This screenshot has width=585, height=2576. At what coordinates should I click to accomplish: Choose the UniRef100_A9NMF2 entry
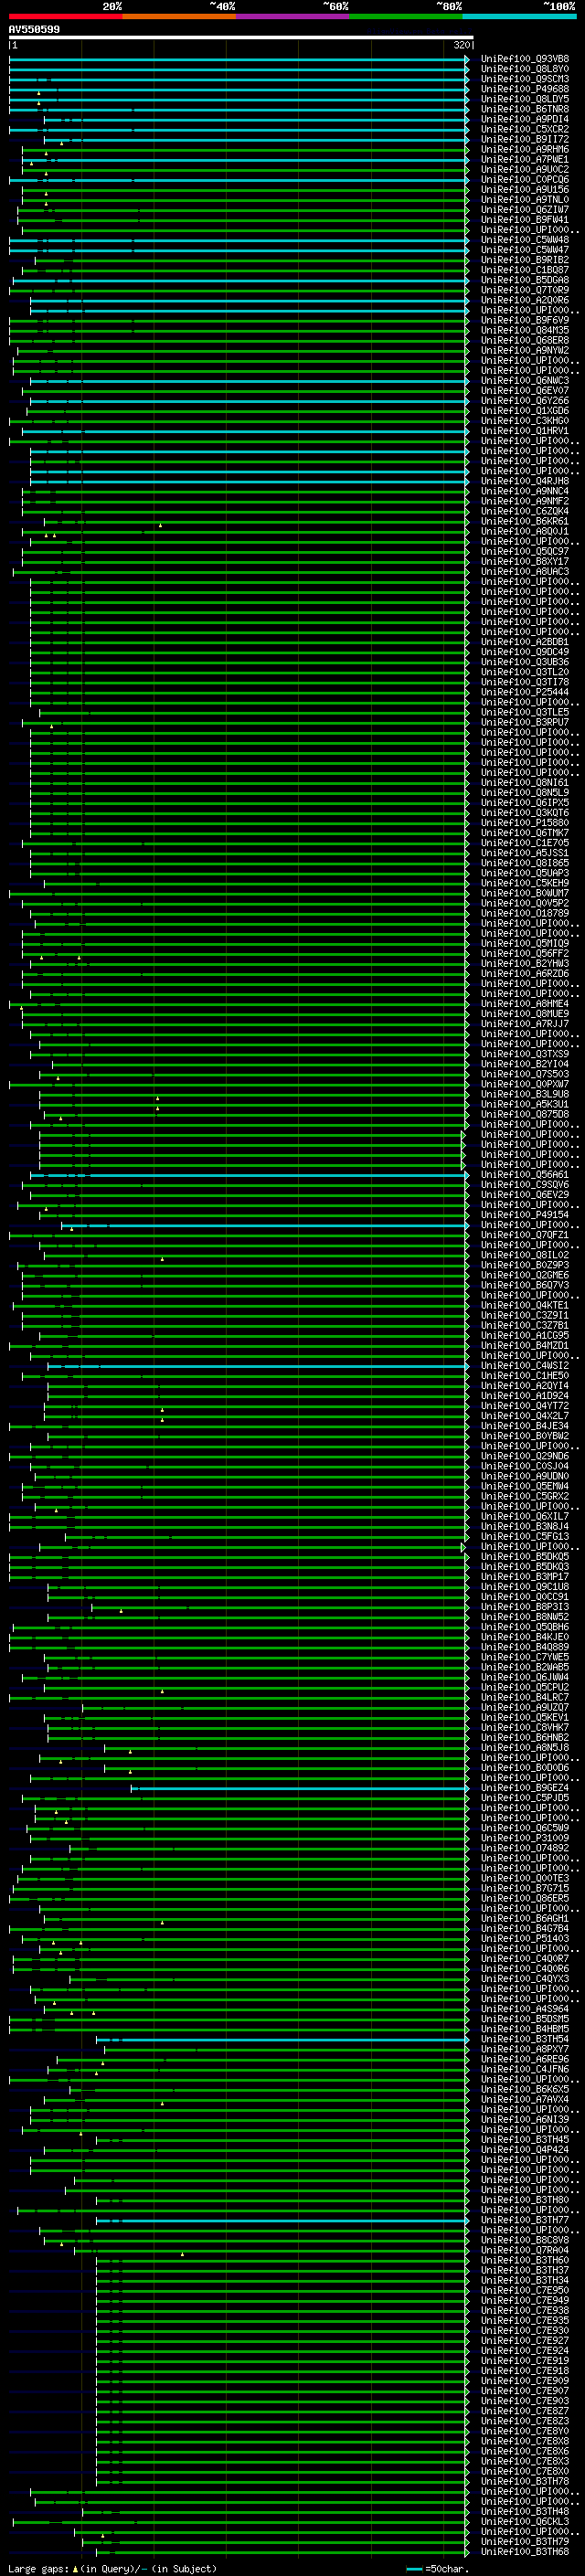(525, 501)
